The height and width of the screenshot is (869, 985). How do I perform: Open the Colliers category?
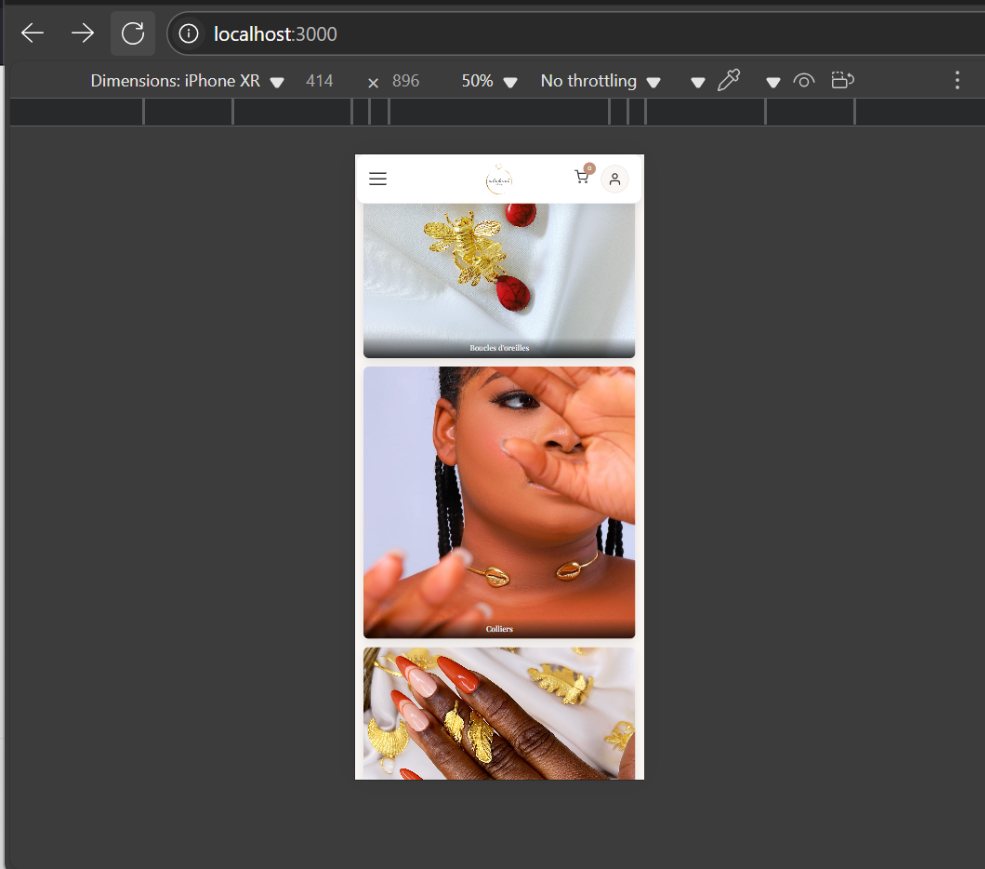click(499, 502)
